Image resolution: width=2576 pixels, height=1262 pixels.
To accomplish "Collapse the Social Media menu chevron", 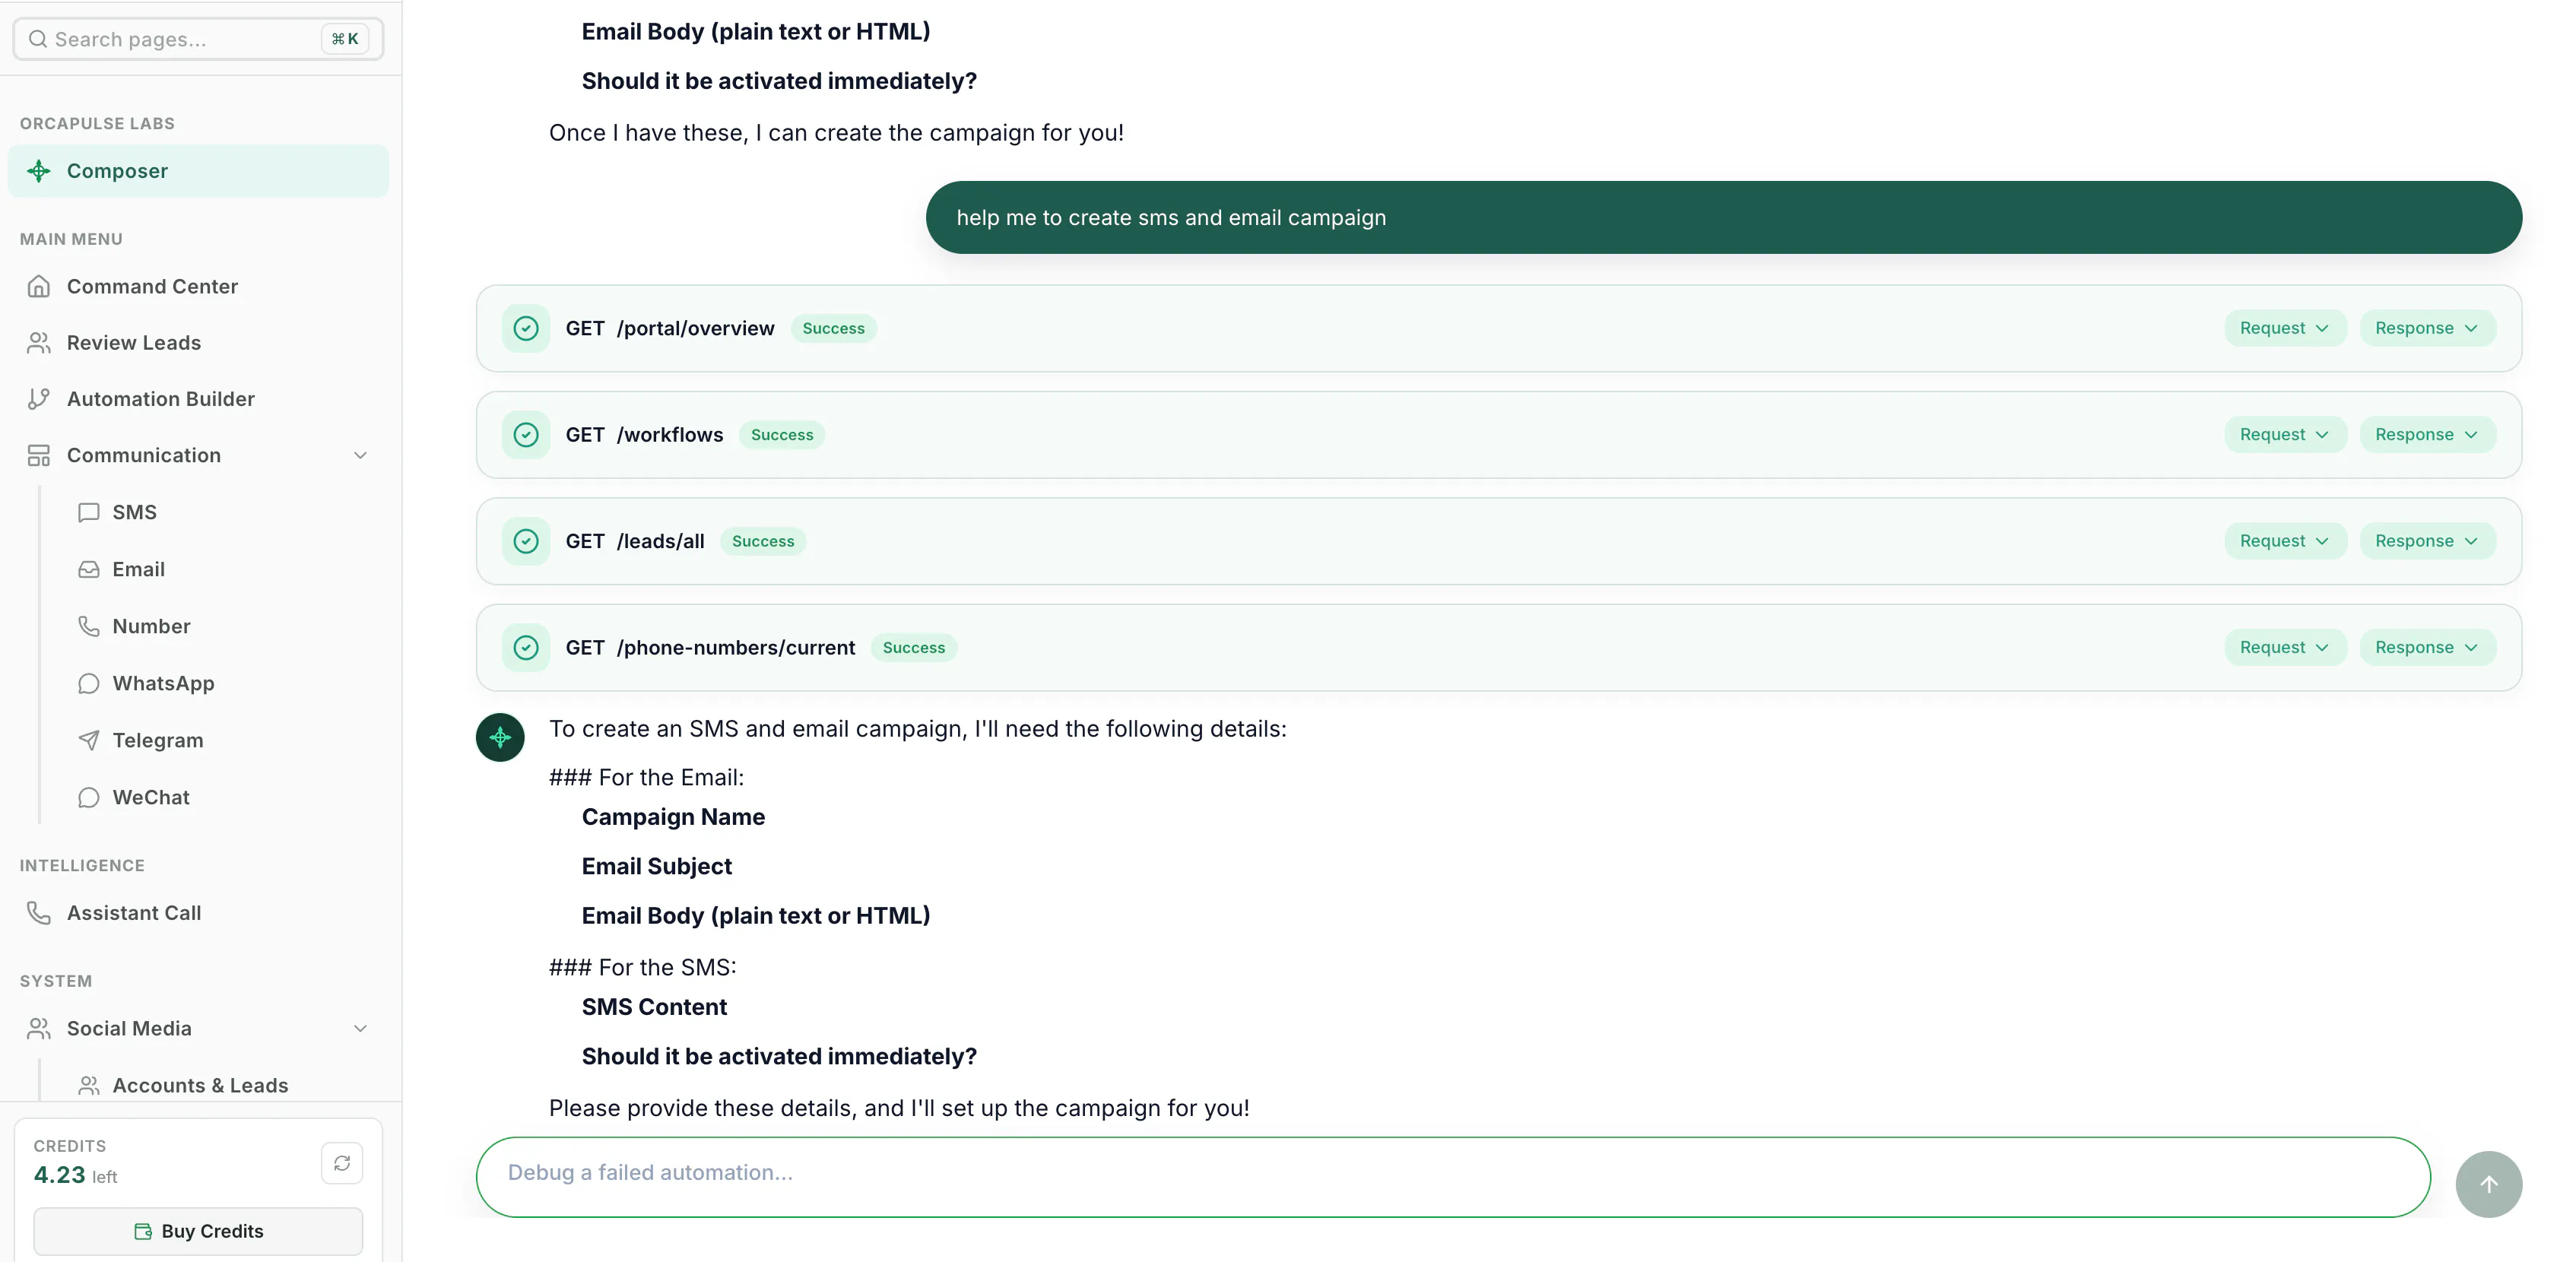I will 360,1028.
